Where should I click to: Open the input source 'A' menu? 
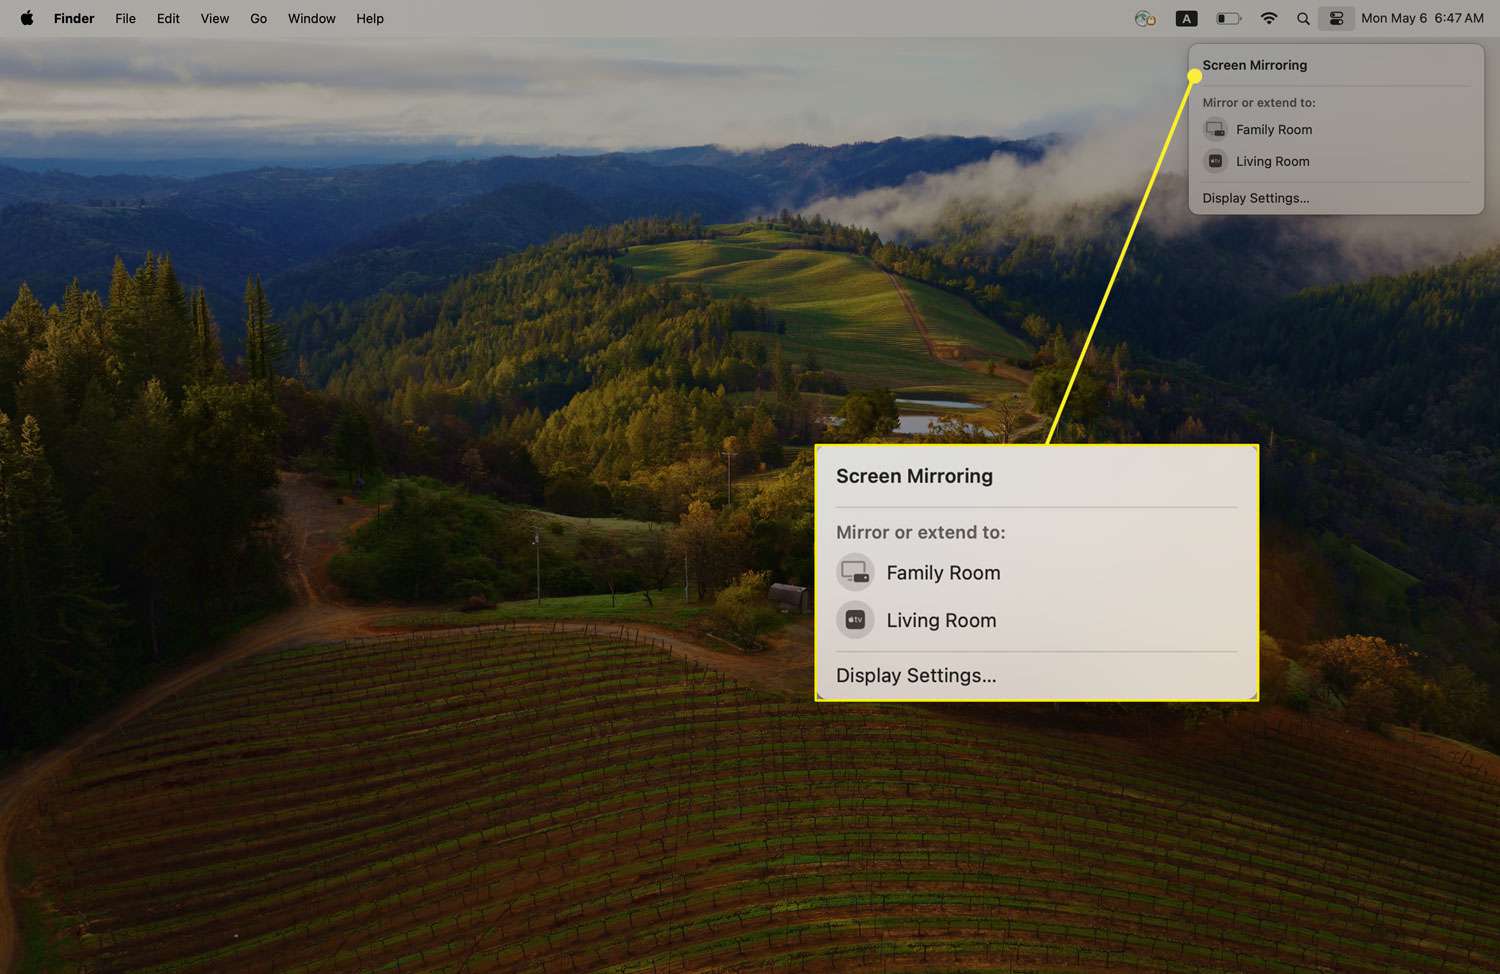tap(1186, 18)
